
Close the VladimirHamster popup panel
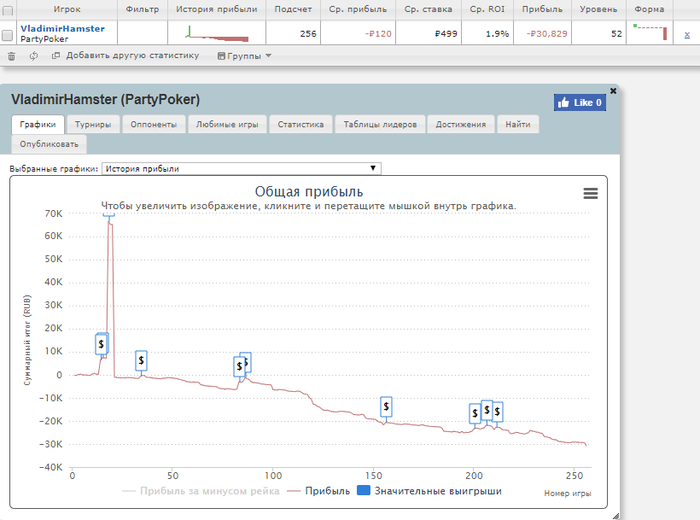click(x=613, y=91)
